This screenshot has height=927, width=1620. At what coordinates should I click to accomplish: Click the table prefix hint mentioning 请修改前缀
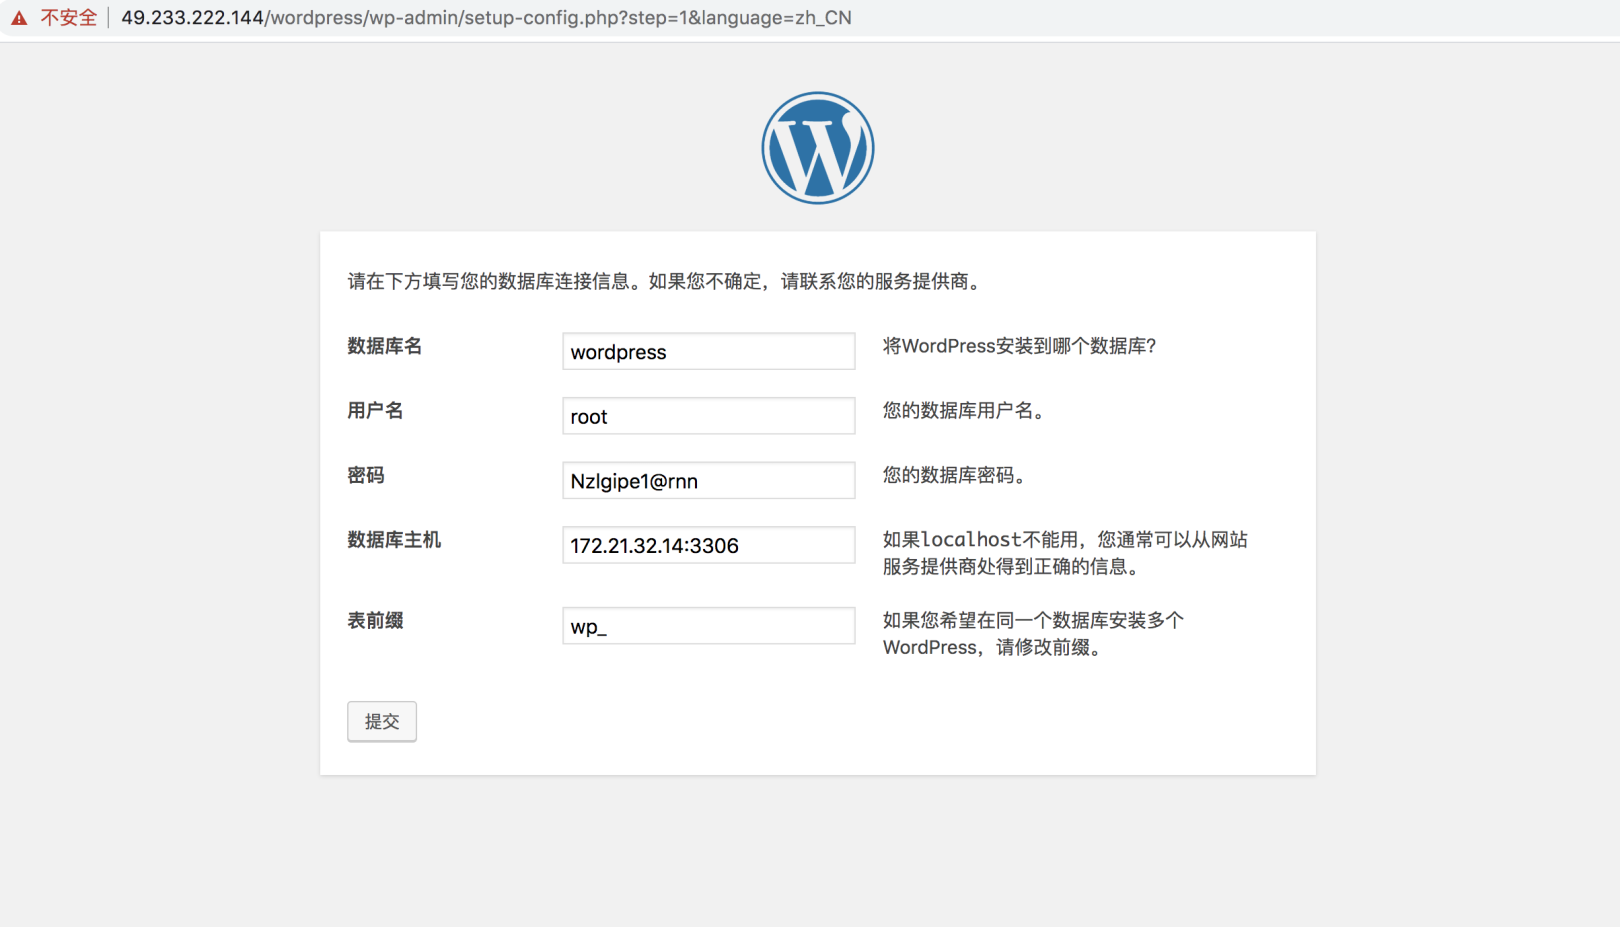tap(1033, 634)
